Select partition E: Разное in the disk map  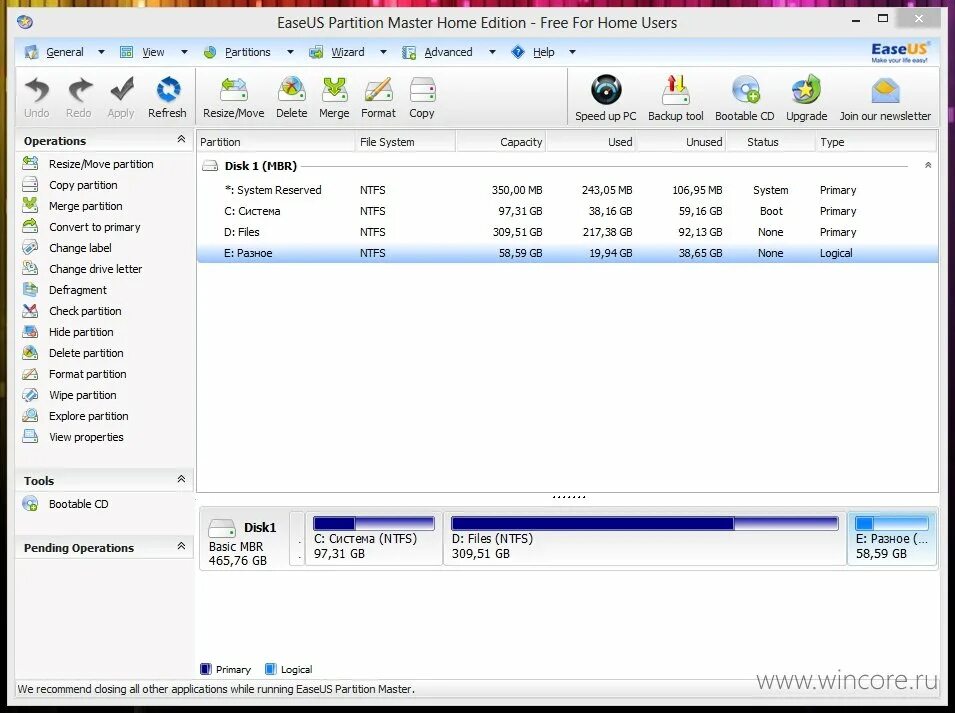(x=891, y=540)
